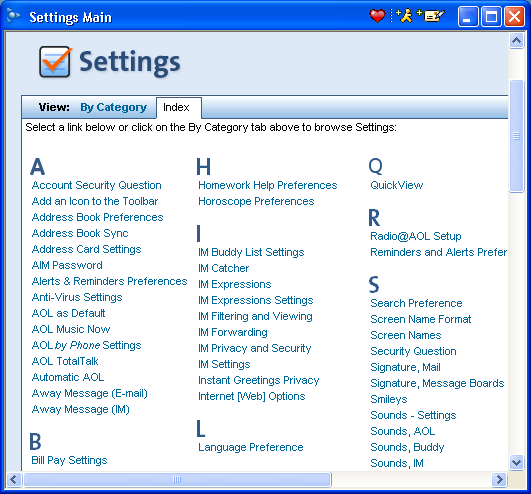Open IM Privacy and Security
This screenshot has height=494, width=531.
(x=255, y=348)
